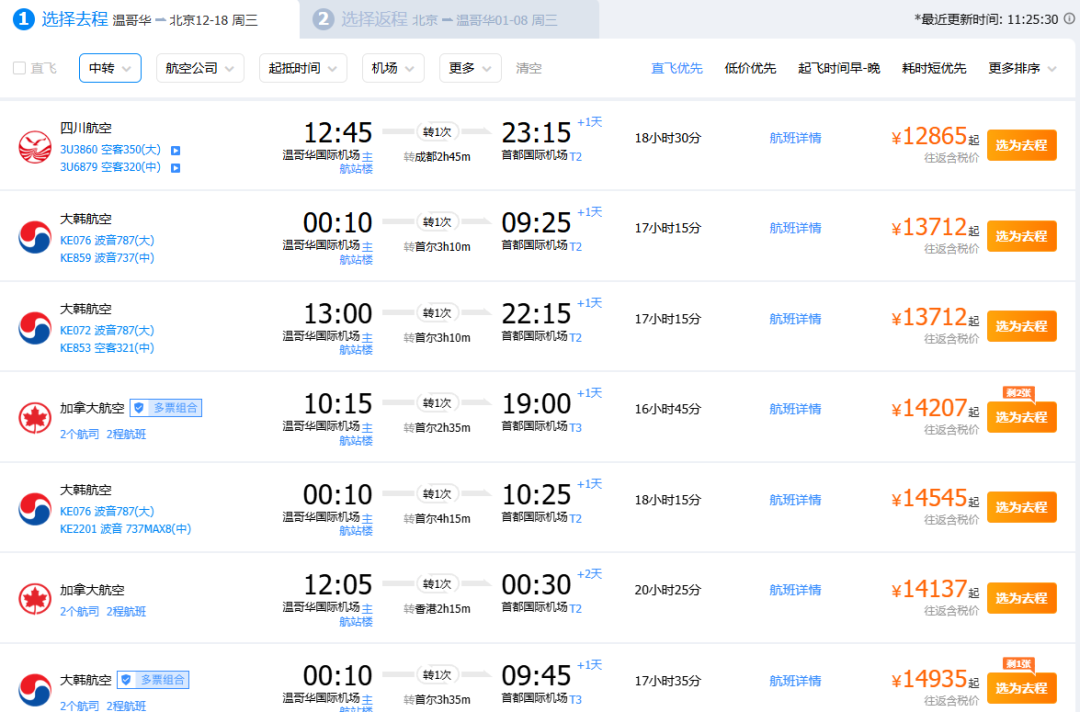The image size is (1080, 712).
Task: View 航班详情 for 09:25 arrival flight
Action: click(x=795, y=228)
